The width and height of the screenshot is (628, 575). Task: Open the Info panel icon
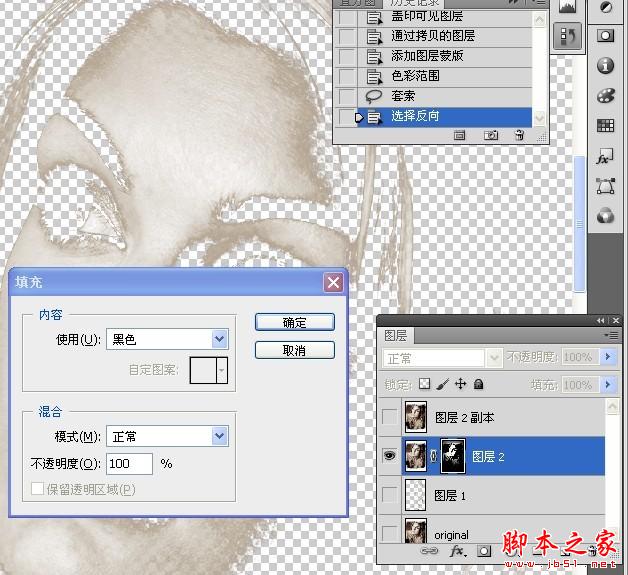pos(605,66)
